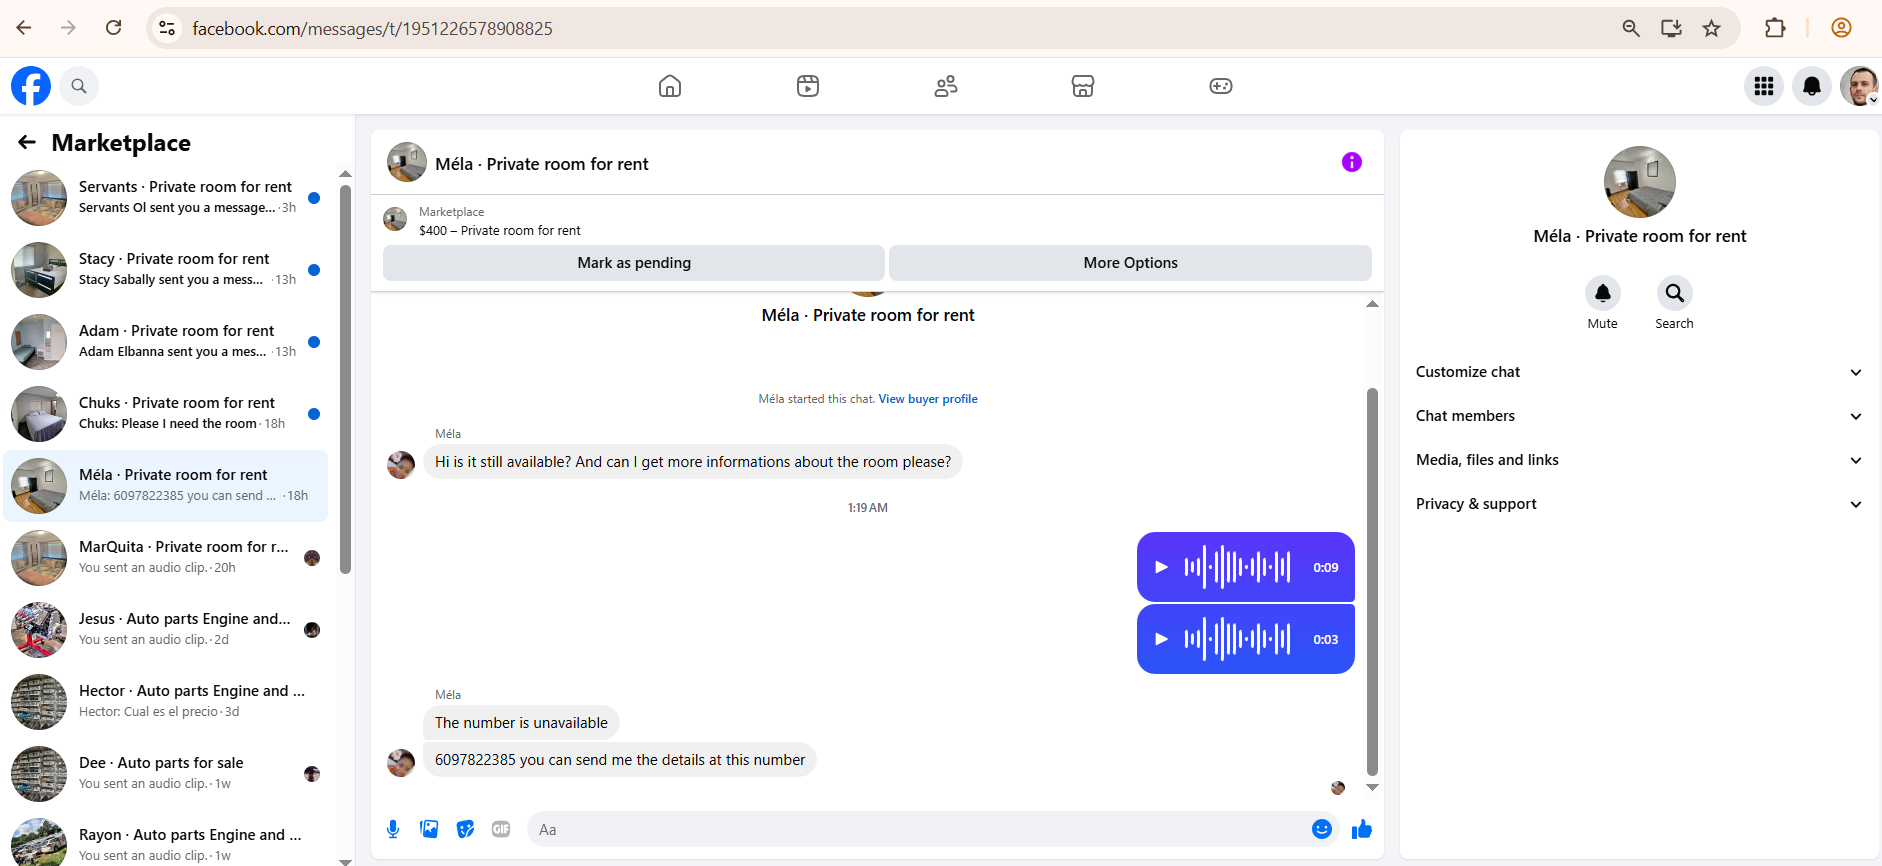1882x866 pixels.
Task: Click the chat list scrollbar
Action: (x=346, y=380)
